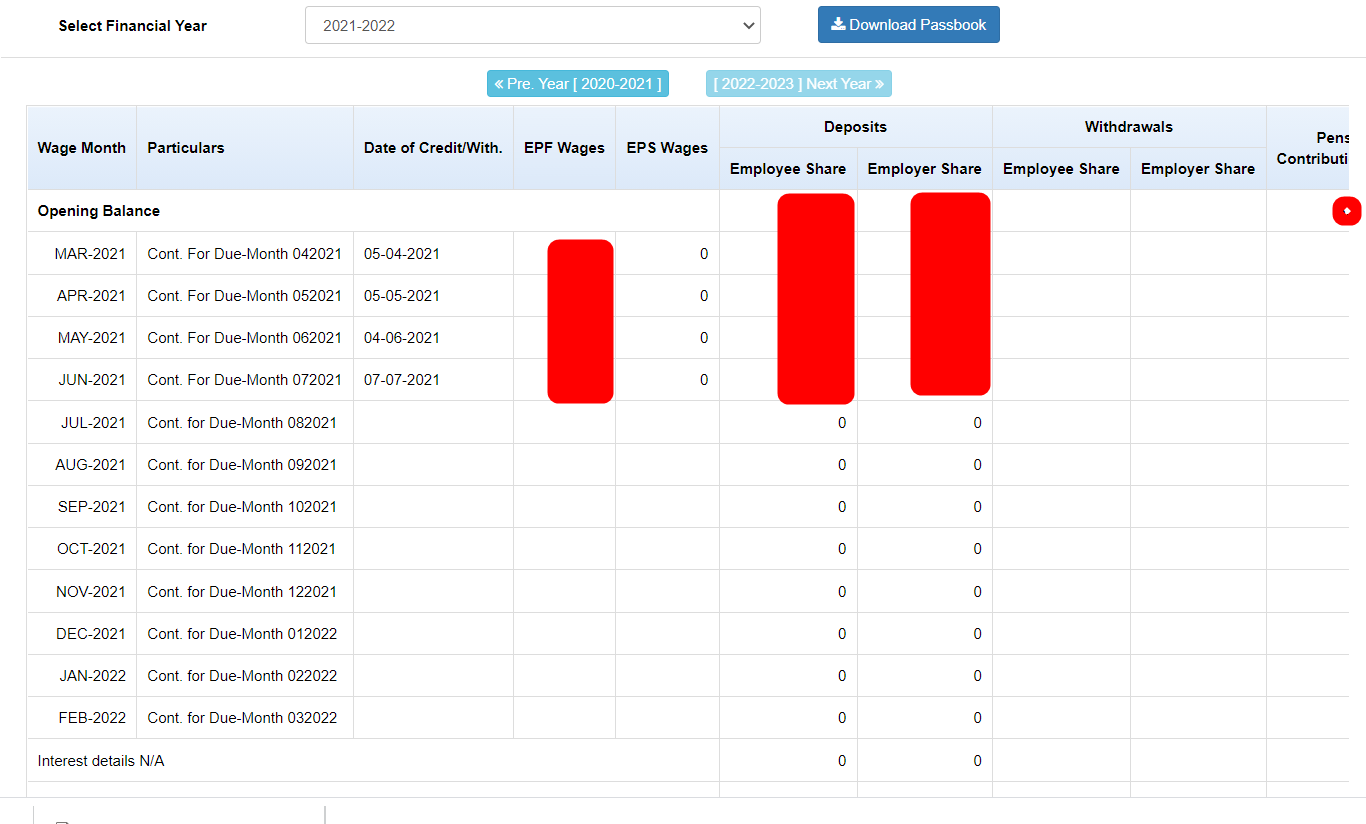This screenshot has width=1366, height=824.
Task: Click the Wage Month column header
Action: pos(82,148)
